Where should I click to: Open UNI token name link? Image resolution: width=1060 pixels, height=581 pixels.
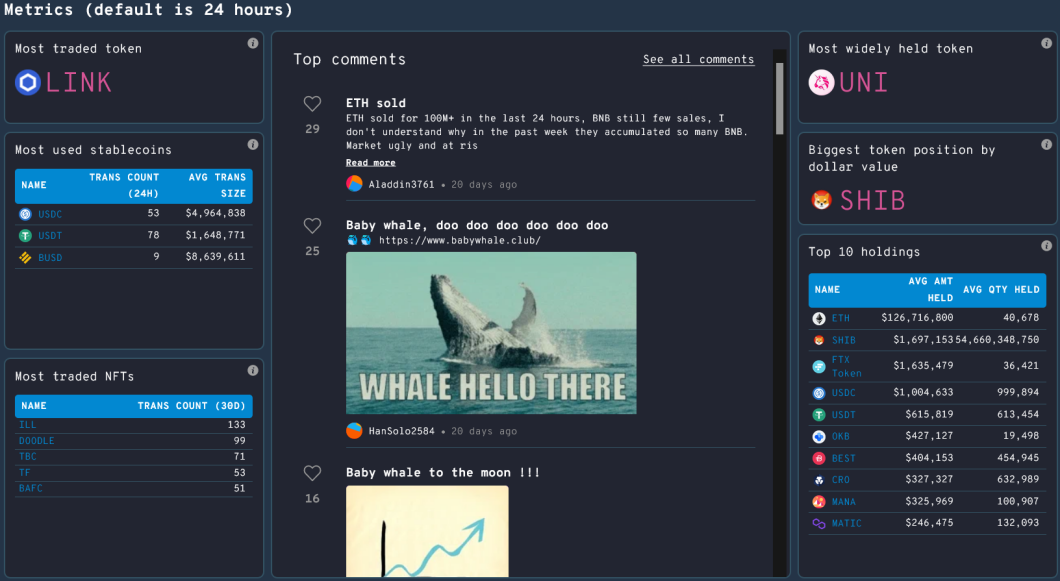click(863, 83)
